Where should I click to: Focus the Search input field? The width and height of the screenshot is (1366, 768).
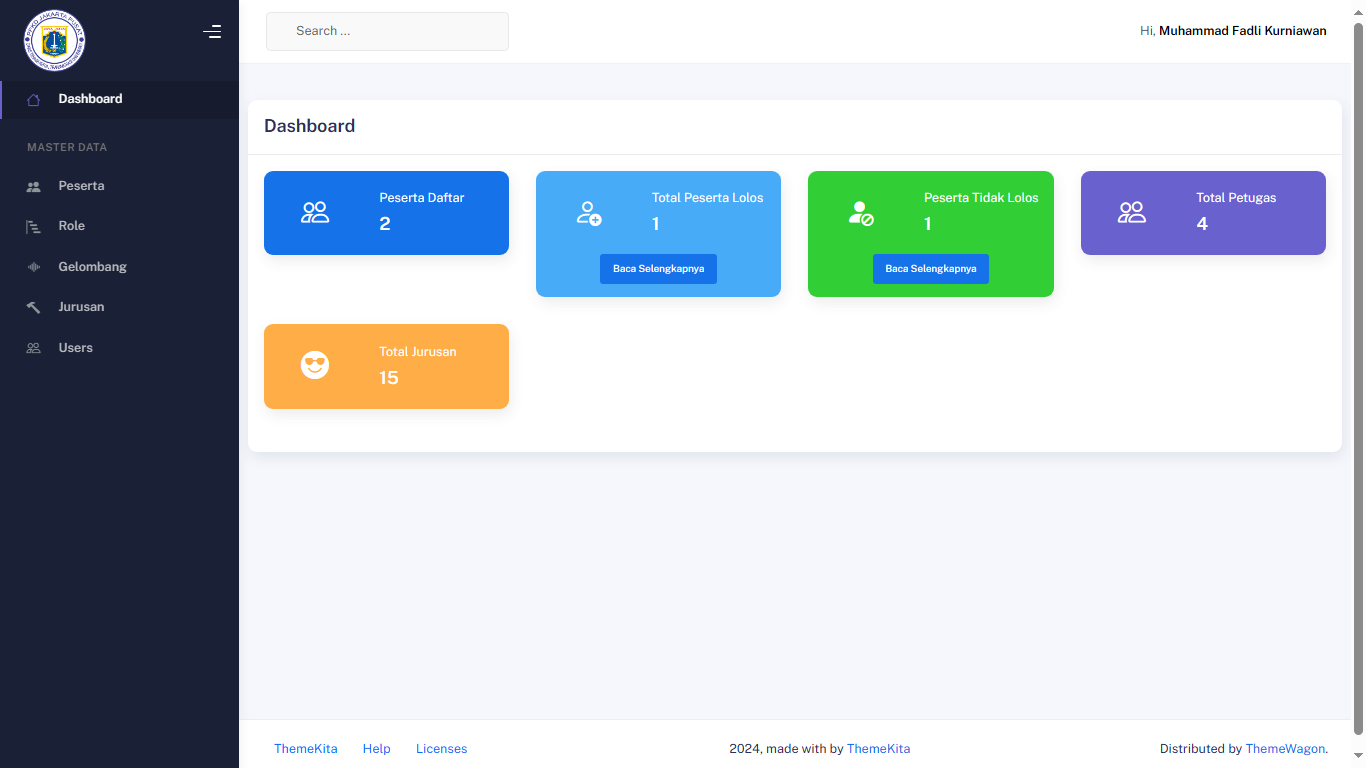tap(387, 31)
